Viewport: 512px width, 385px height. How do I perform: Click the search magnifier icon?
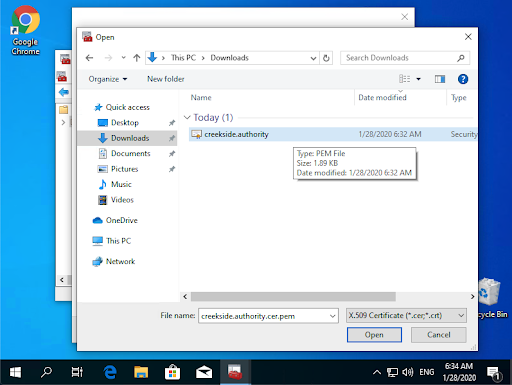461,58
